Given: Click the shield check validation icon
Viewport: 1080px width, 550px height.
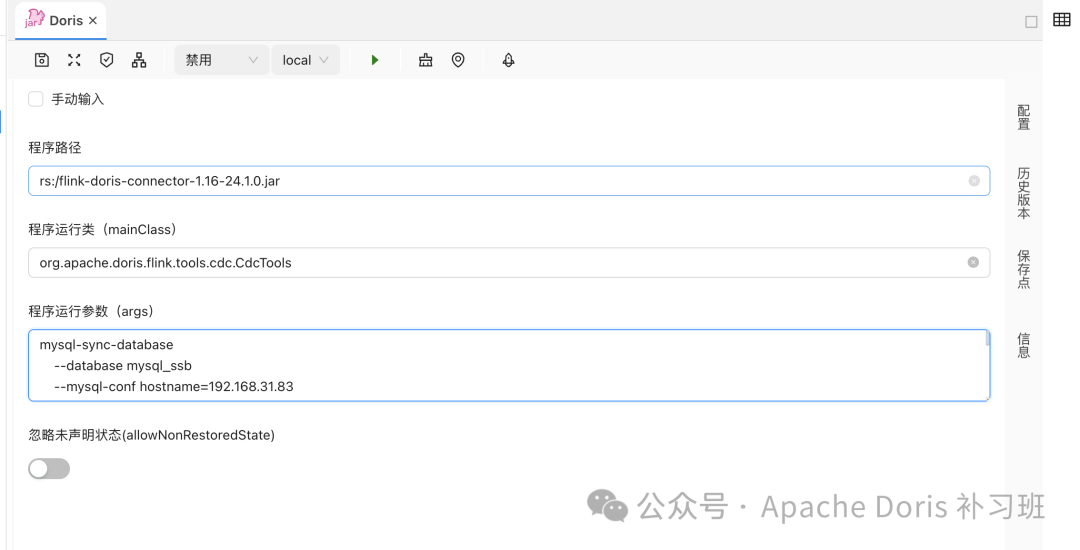Looking at the screenshot, I should (107, 60).
